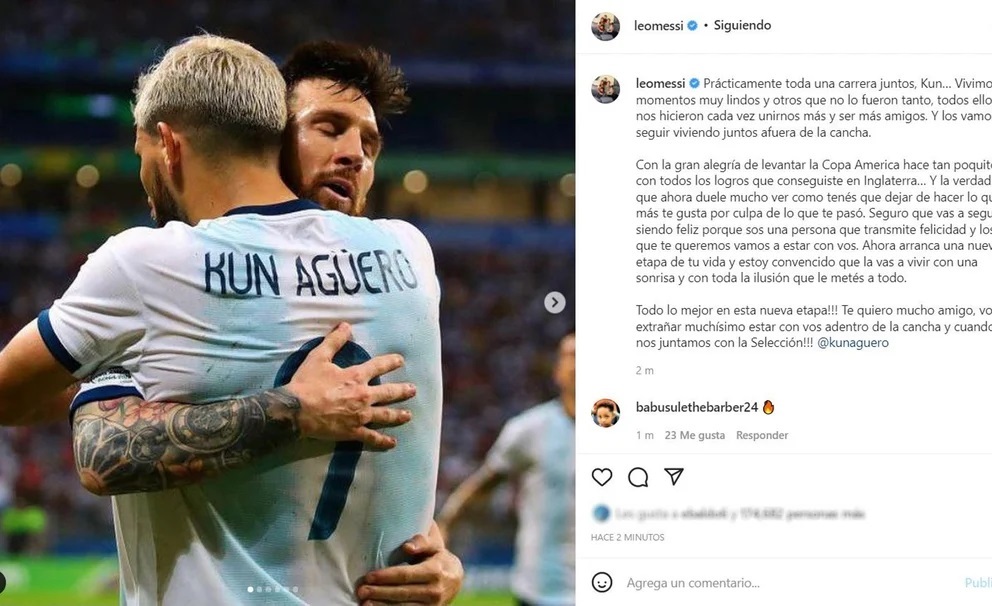Open leomessi profile picture in header
Screen dimensions: 992x606
point(605,26)
